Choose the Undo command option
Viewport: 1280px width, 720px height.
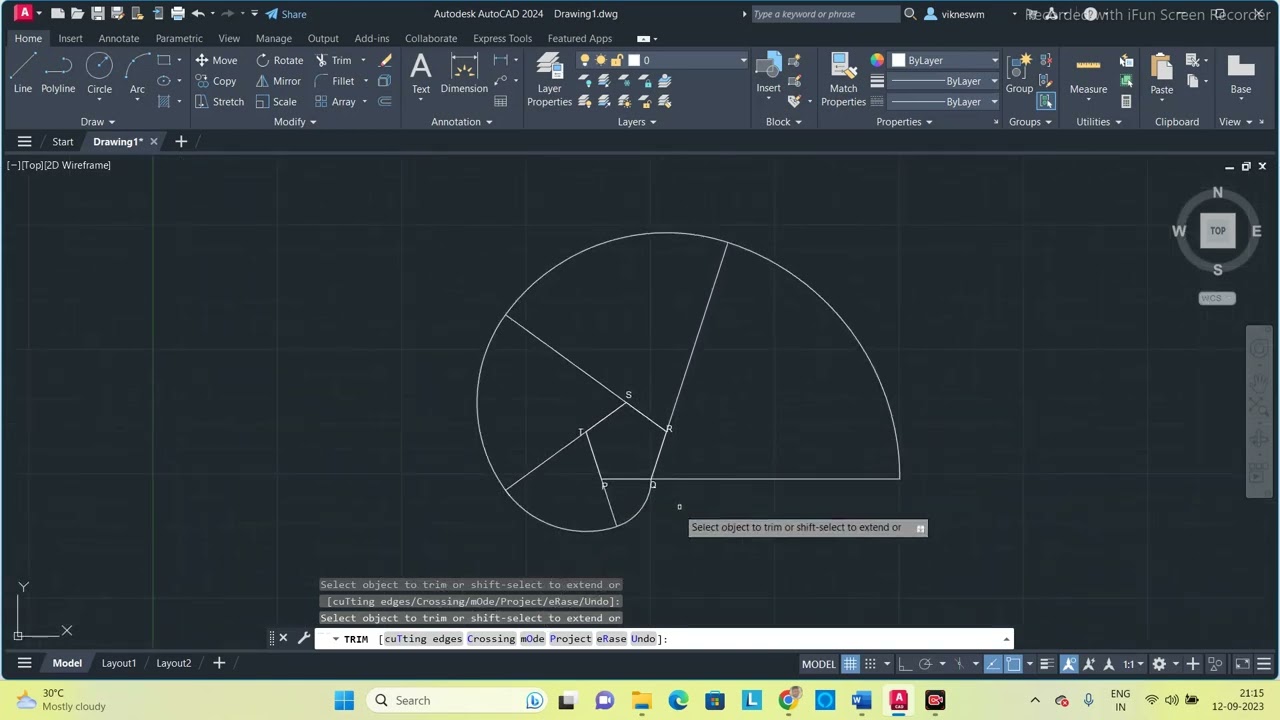pos(643,638)
